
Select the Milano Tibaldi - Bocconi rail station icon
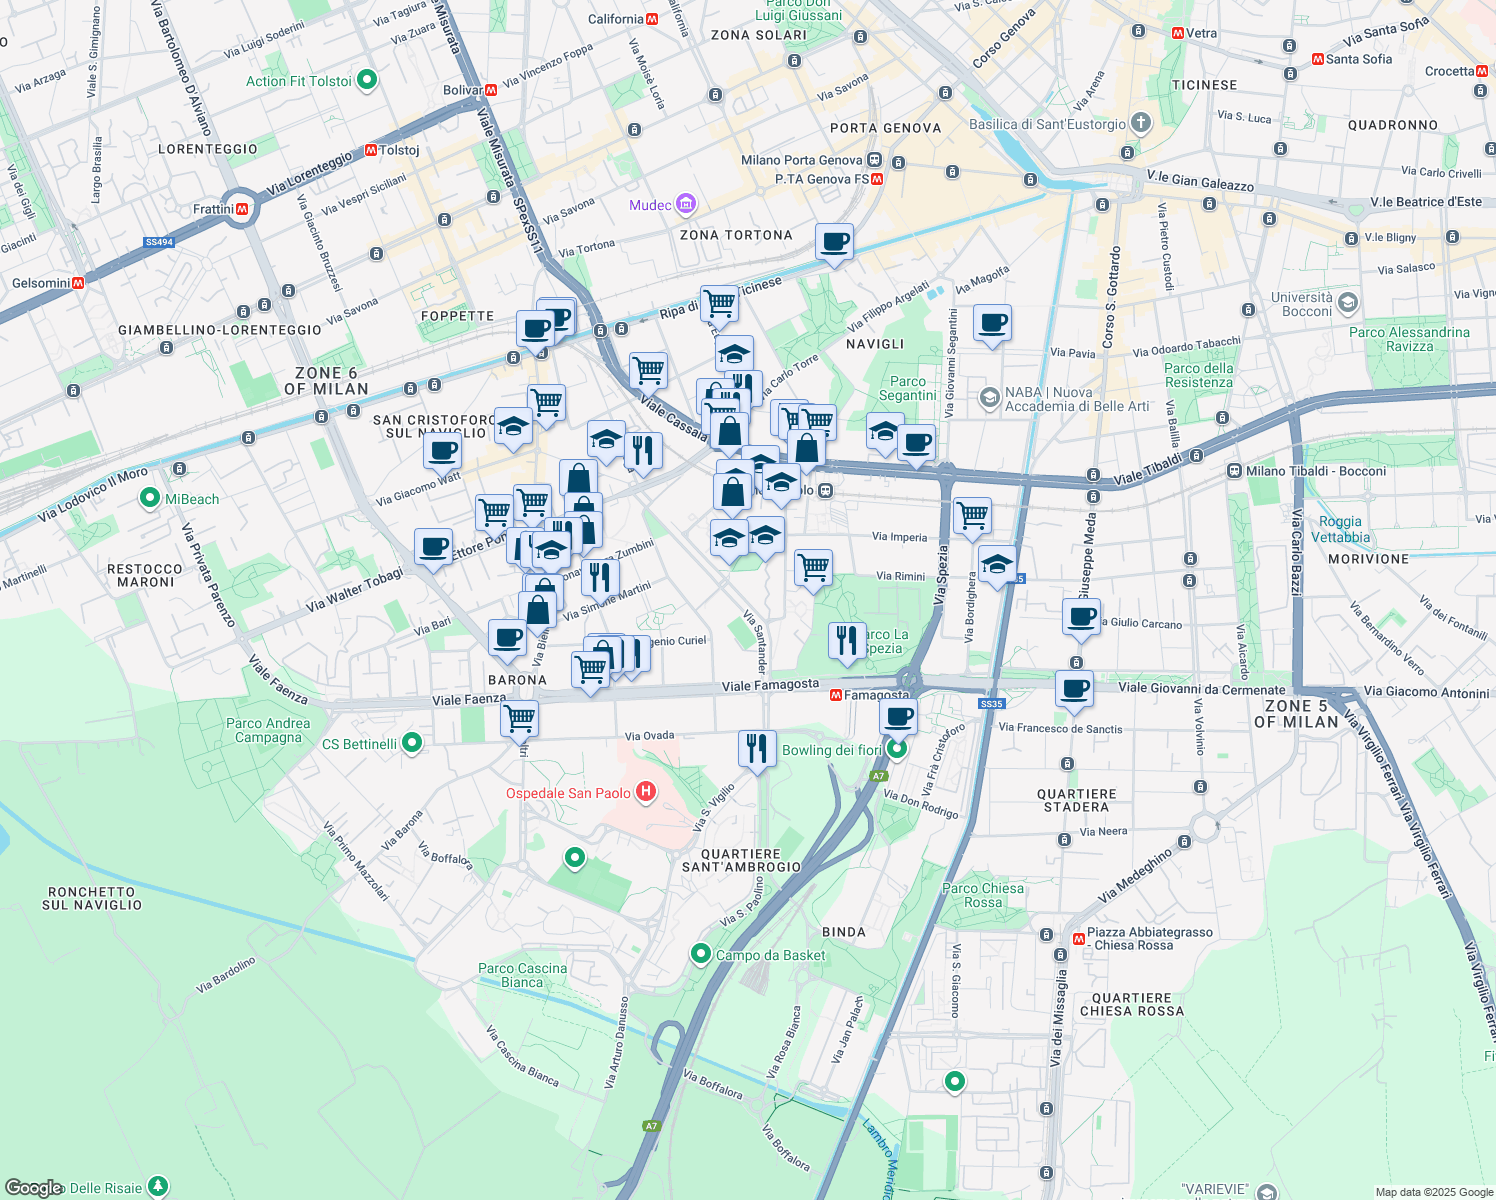pyautogui.click(x=1234, y=470)
